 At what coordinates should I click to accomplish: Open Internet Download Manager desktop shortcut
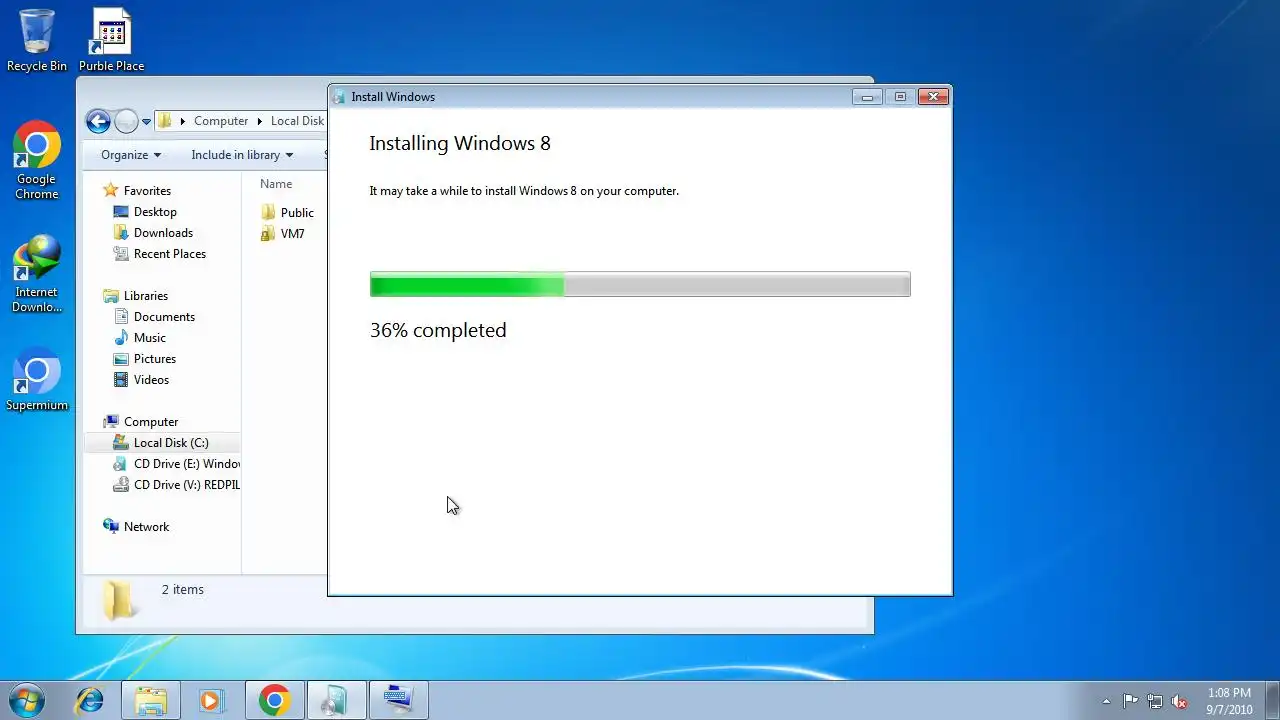pyautogui.click(x=37, y=274)
